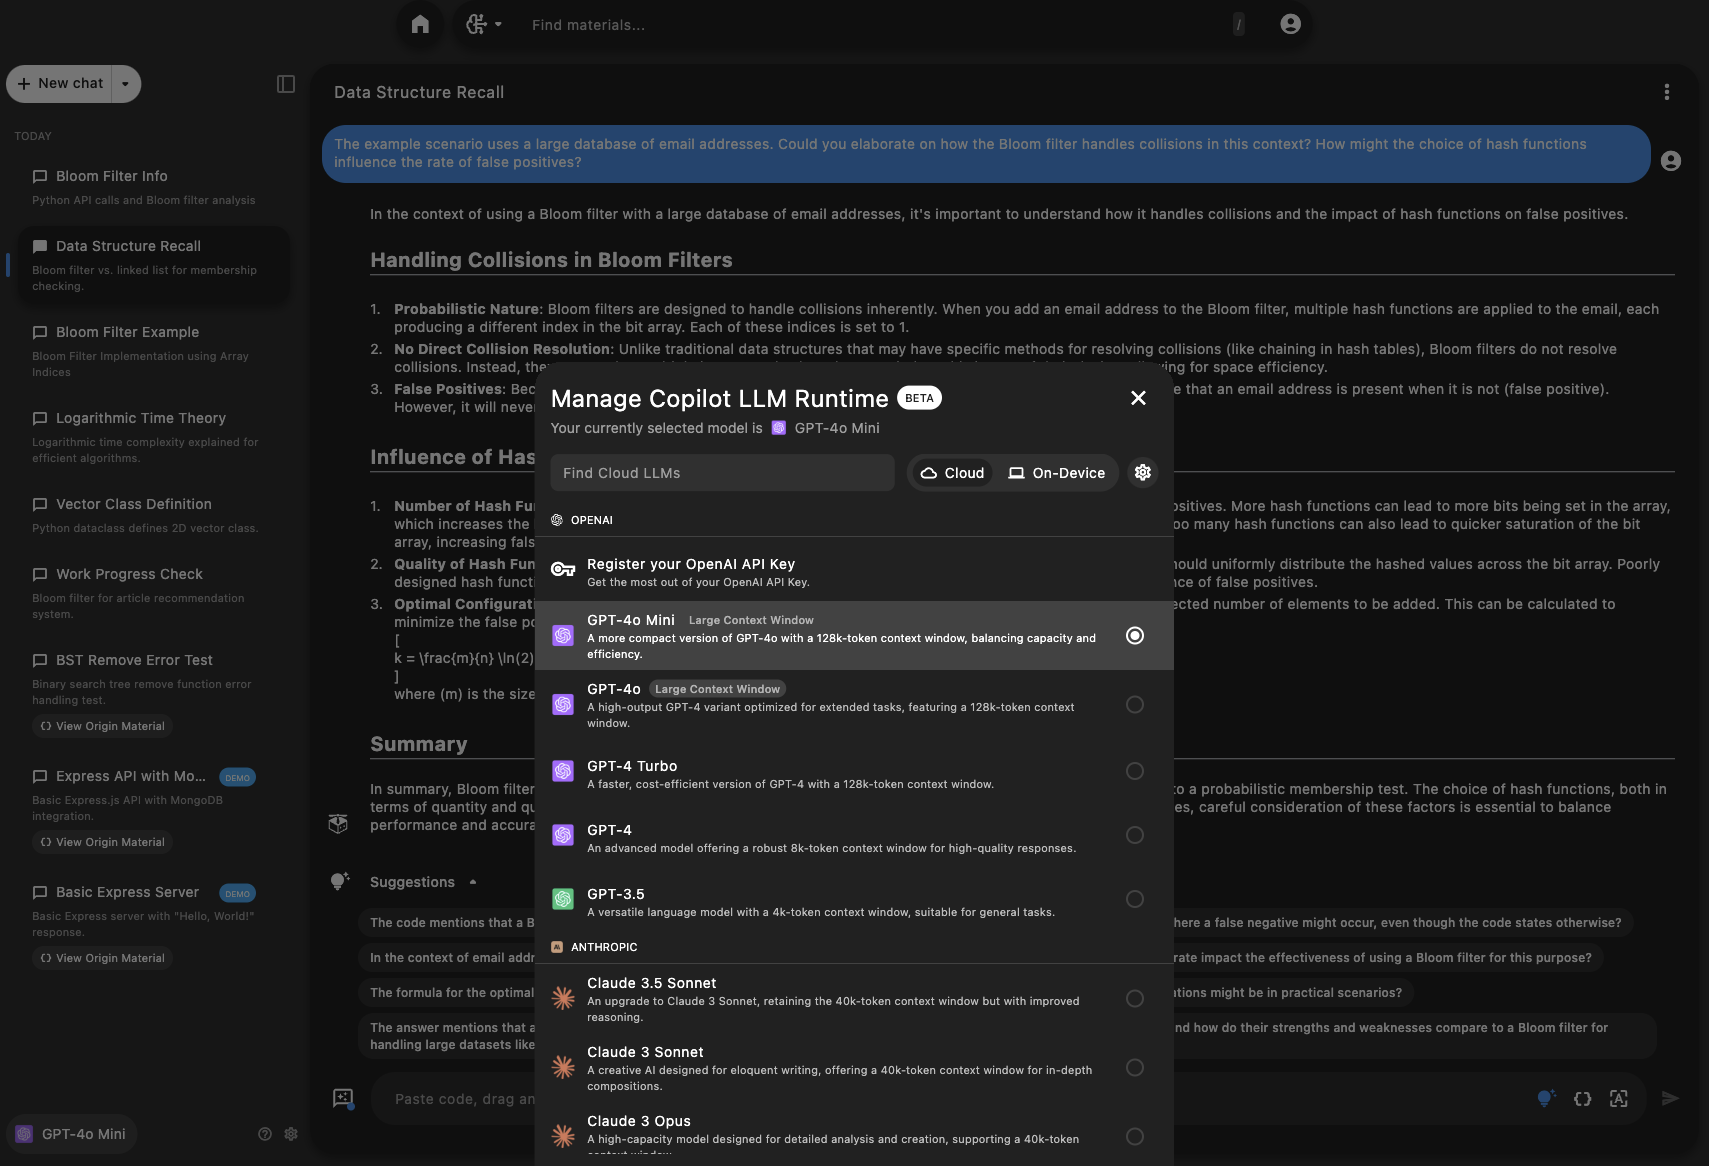This screenshot has width=1709, height=1166.
Task: Click the Claude 3 Sonnet starburst icon
Action: click(x=563, y=1067)
